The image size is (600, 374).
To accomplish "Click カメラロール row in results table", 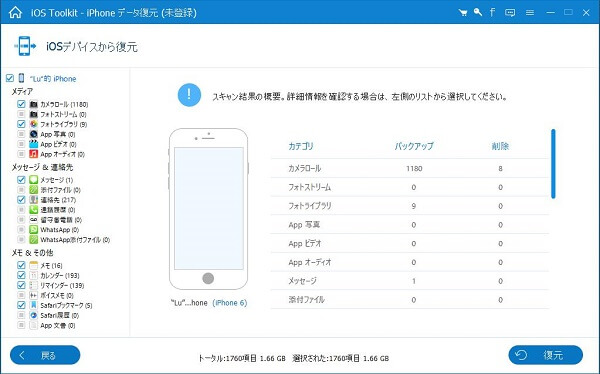I will coord(410,168).
